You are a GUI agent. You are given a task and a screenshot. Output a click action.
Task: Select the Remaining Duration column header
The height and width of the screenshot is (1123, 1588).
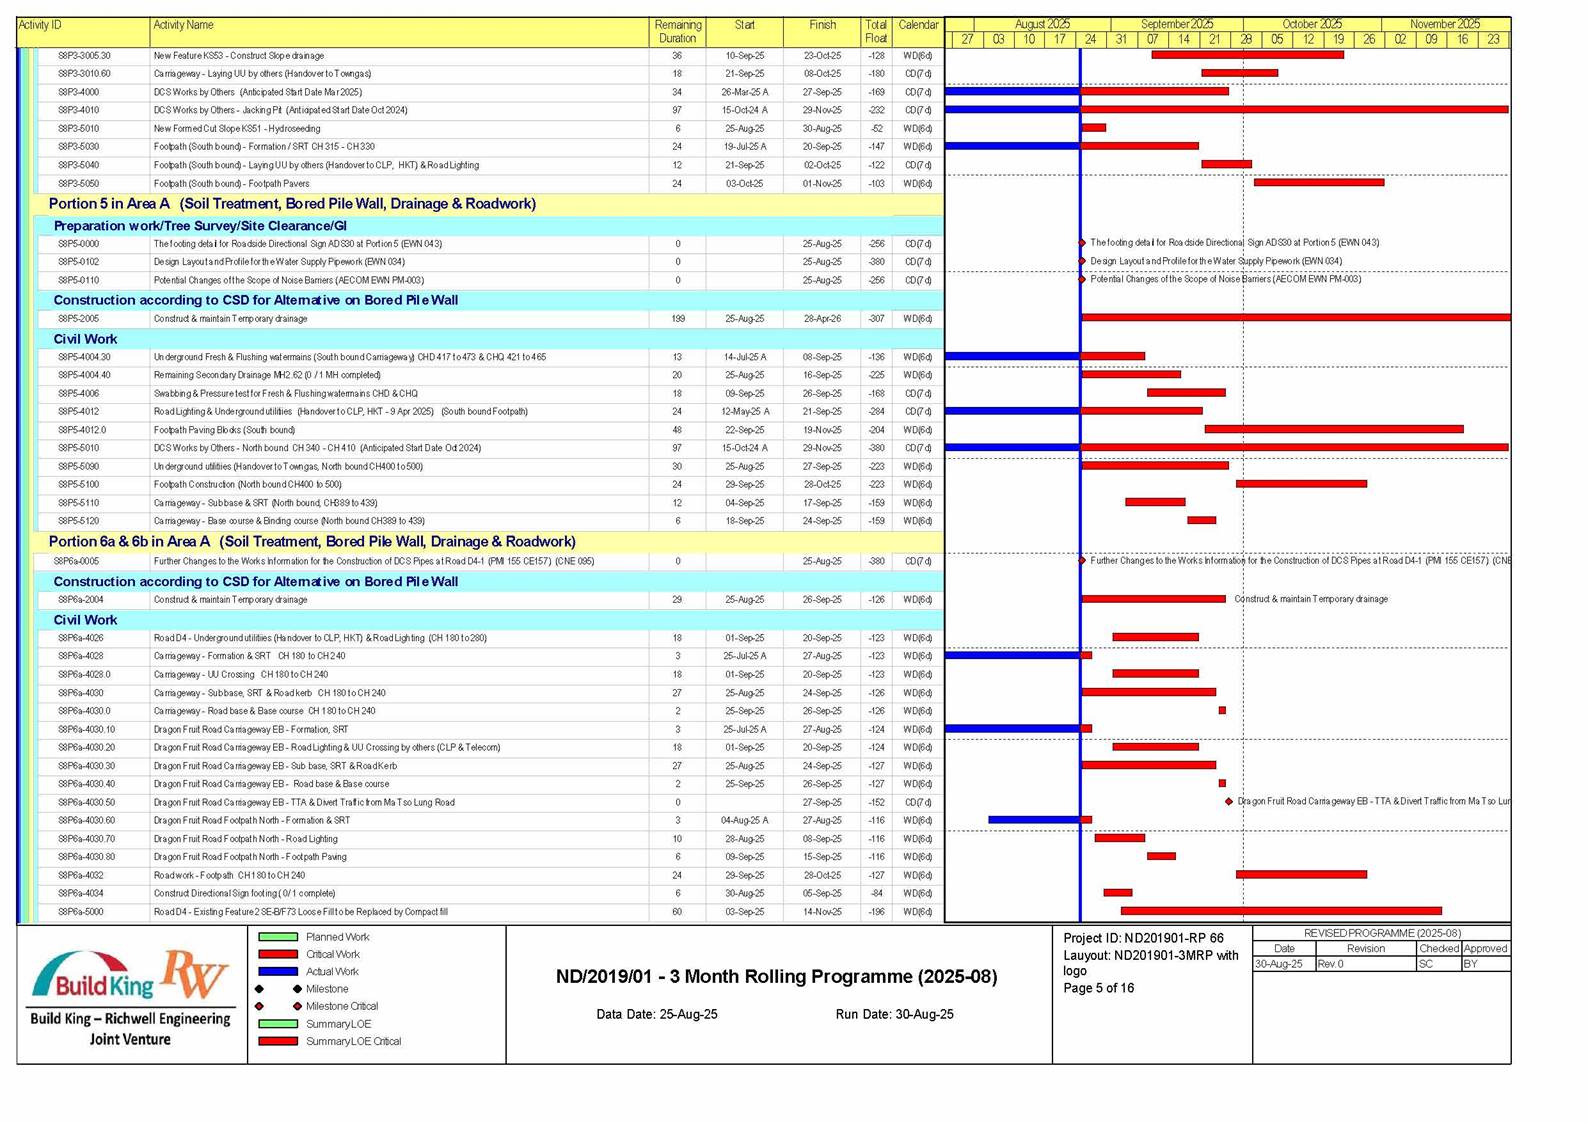[677, 32]
